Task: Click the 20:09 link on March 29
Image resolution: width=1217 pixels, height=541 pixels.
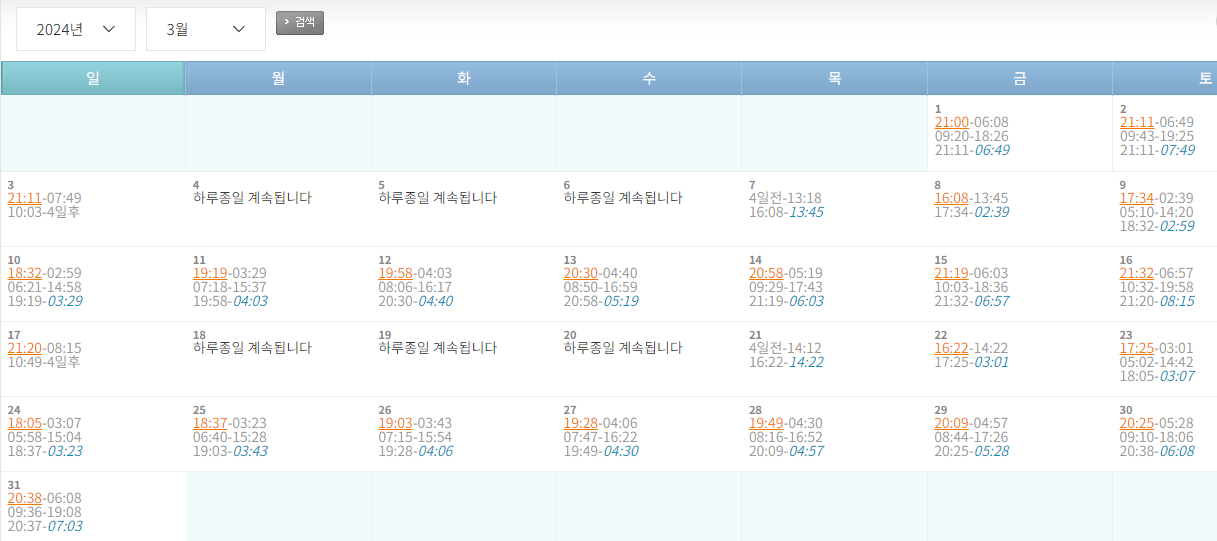Action: 952,423
